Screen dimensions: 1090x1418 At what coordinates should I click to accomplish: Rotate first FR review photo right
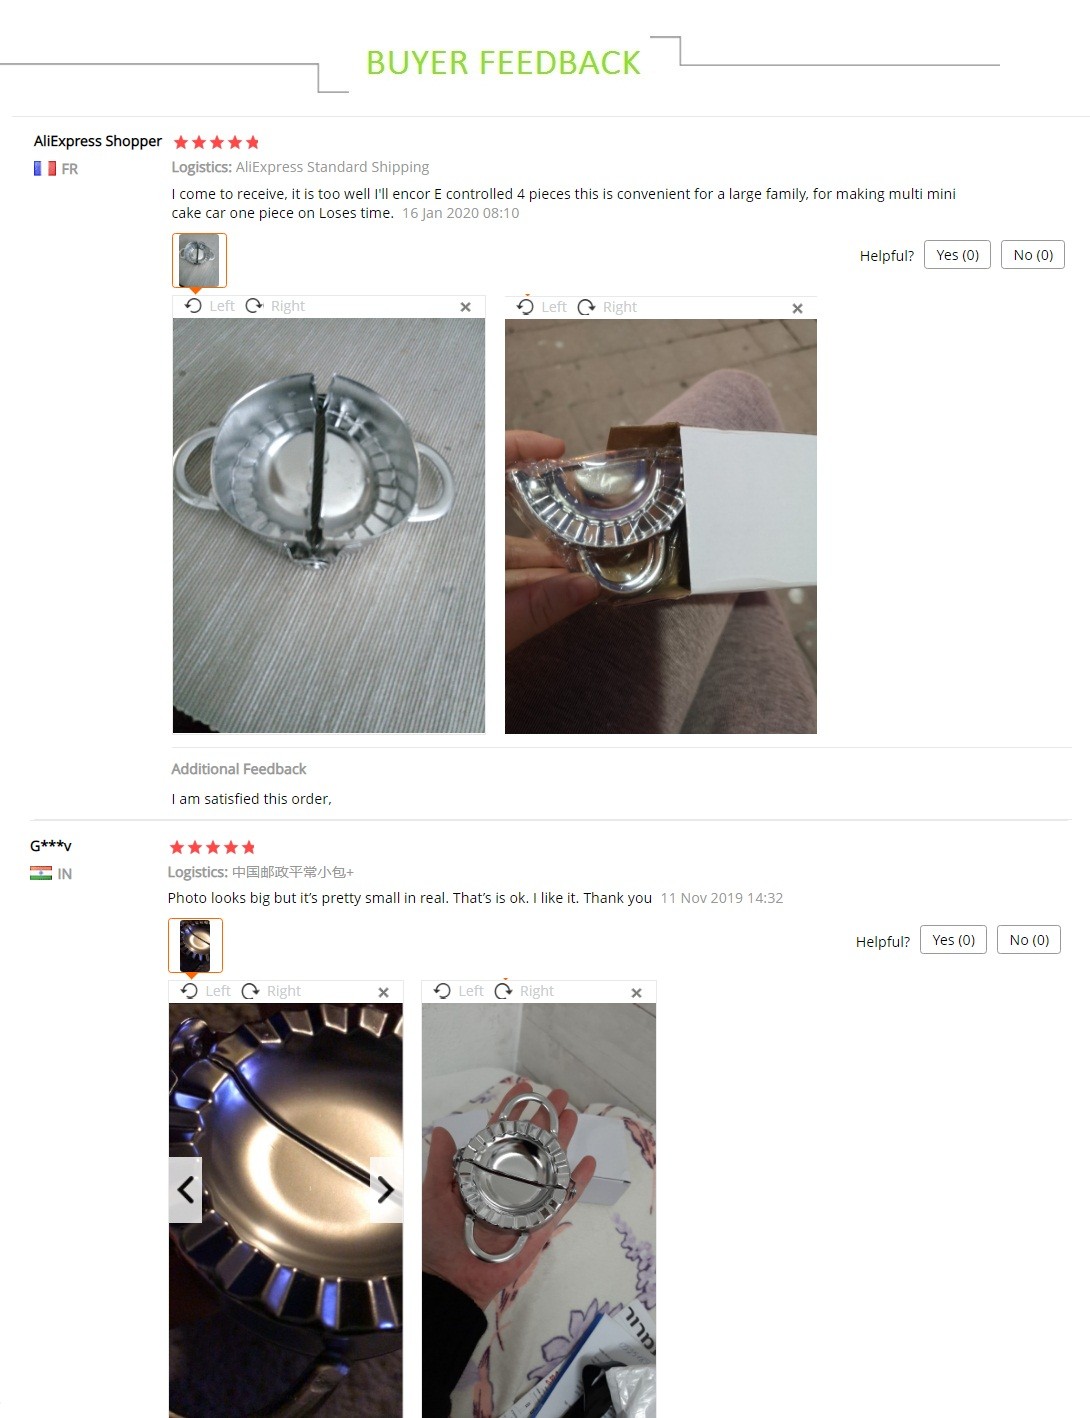point(275,306)
